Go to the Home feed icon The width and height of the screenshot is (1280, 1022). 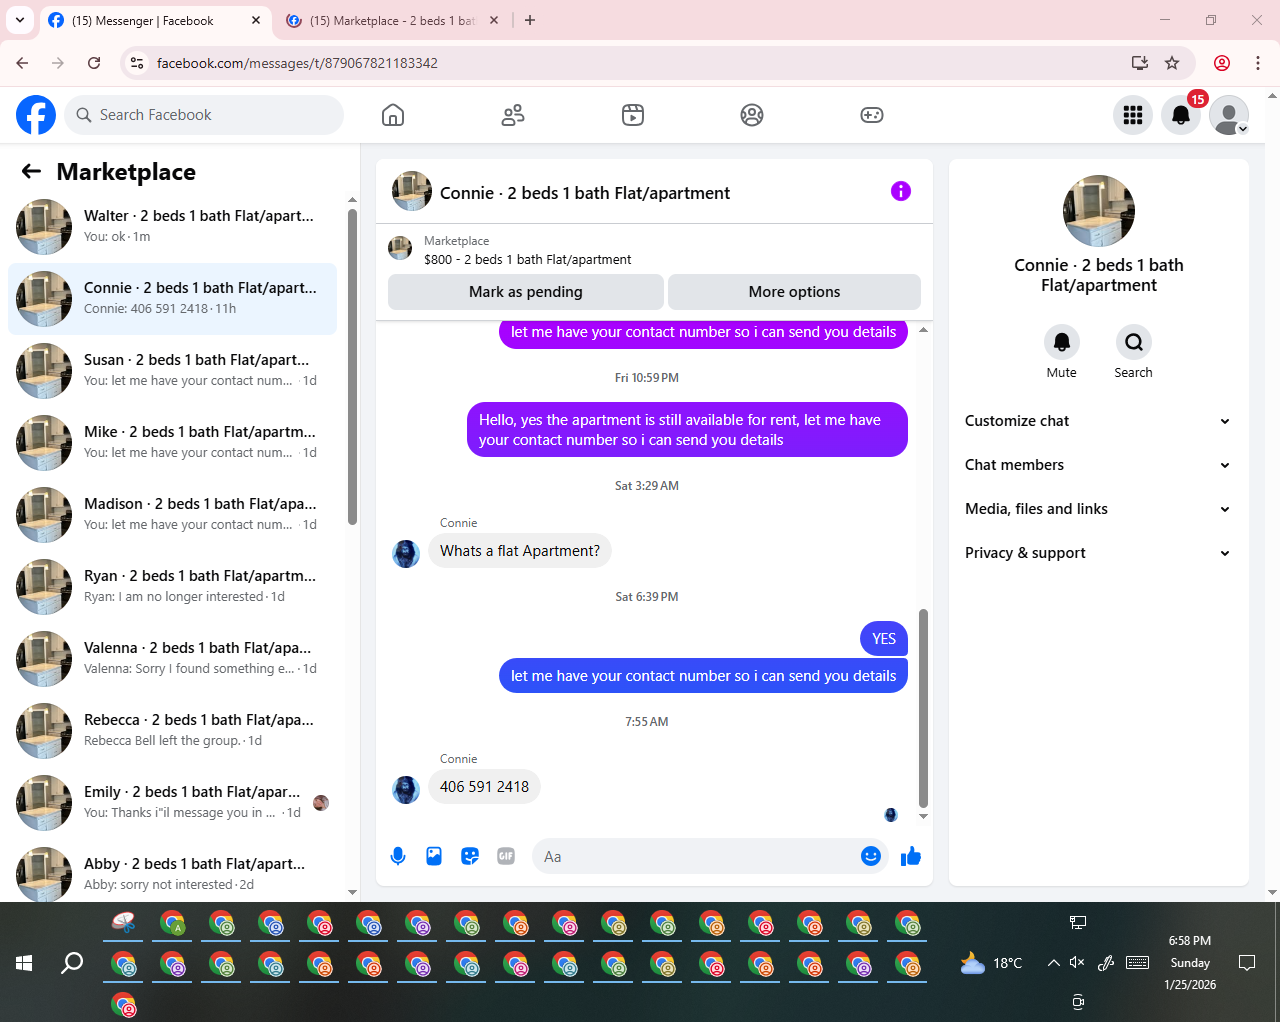393,115
